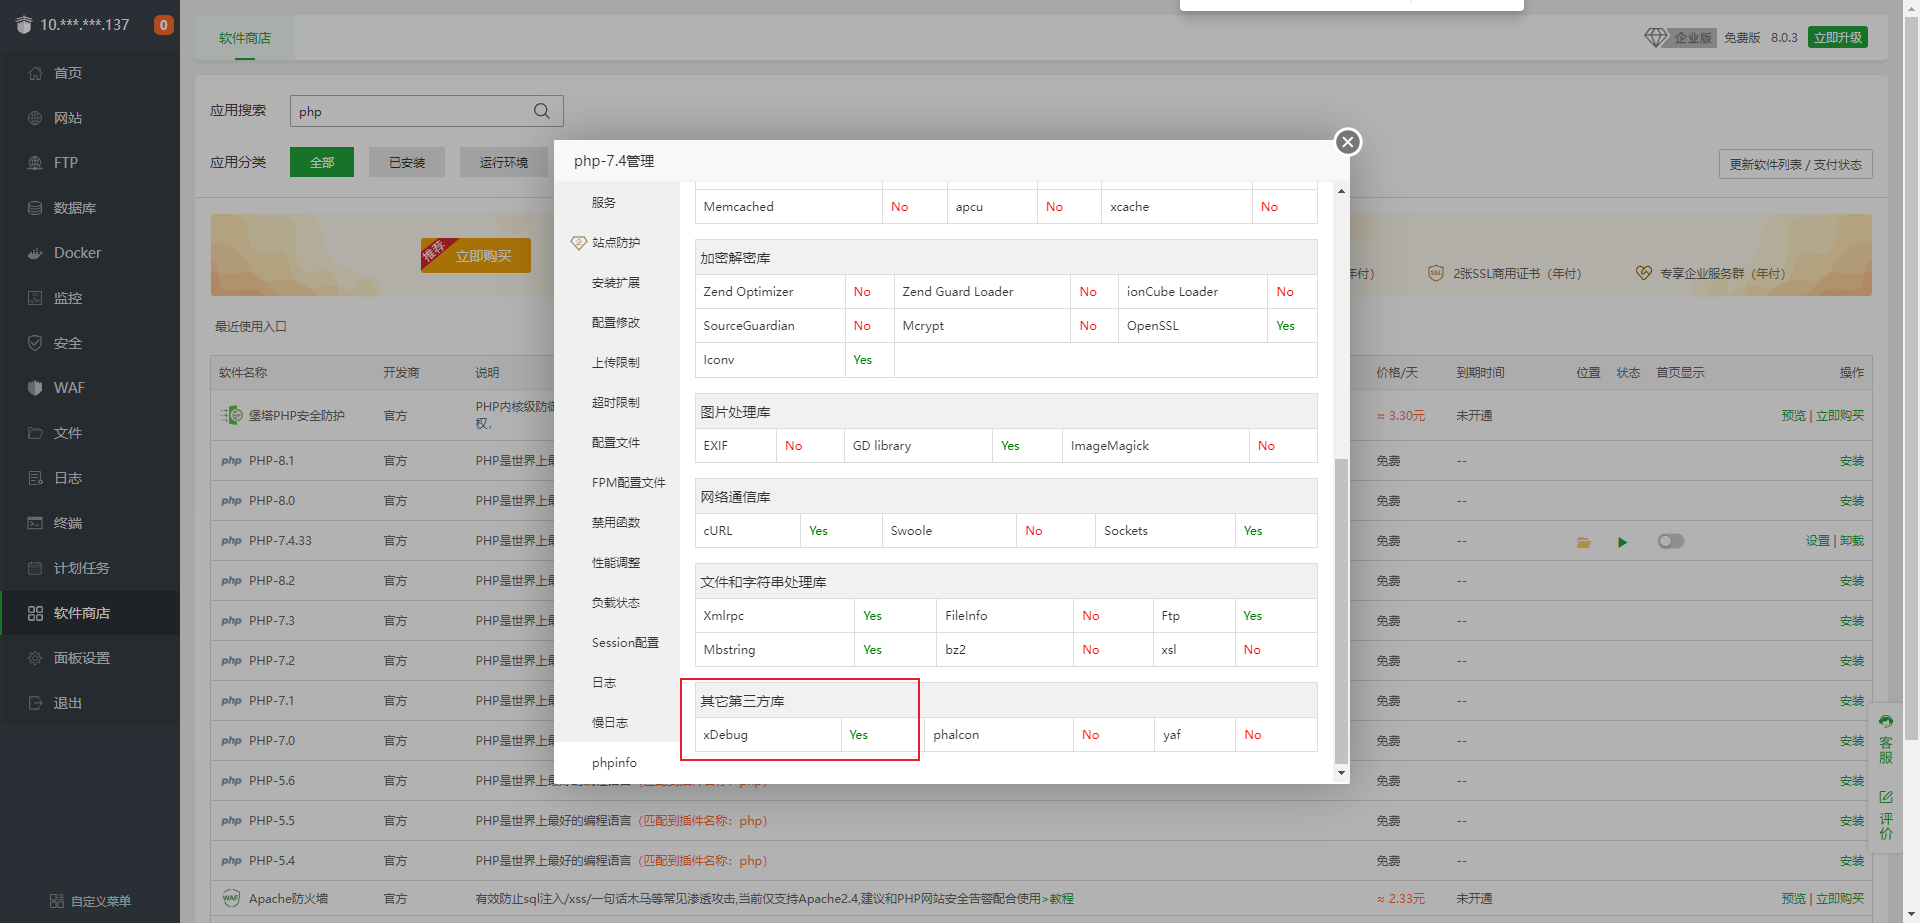Click the magnifier icon in the search box
1920x923 pixels.
pos(542,111)
